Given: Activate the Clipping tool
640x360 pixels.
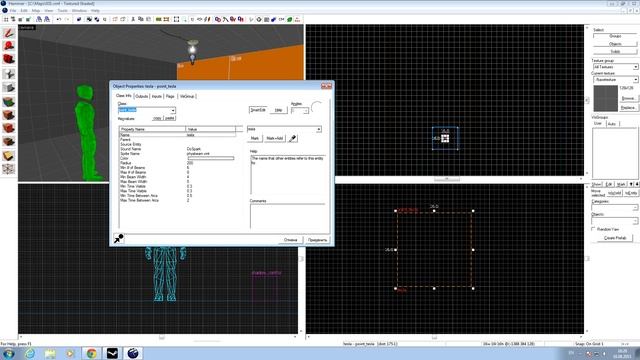Looking at the screenshot, I should pos(9,156).
